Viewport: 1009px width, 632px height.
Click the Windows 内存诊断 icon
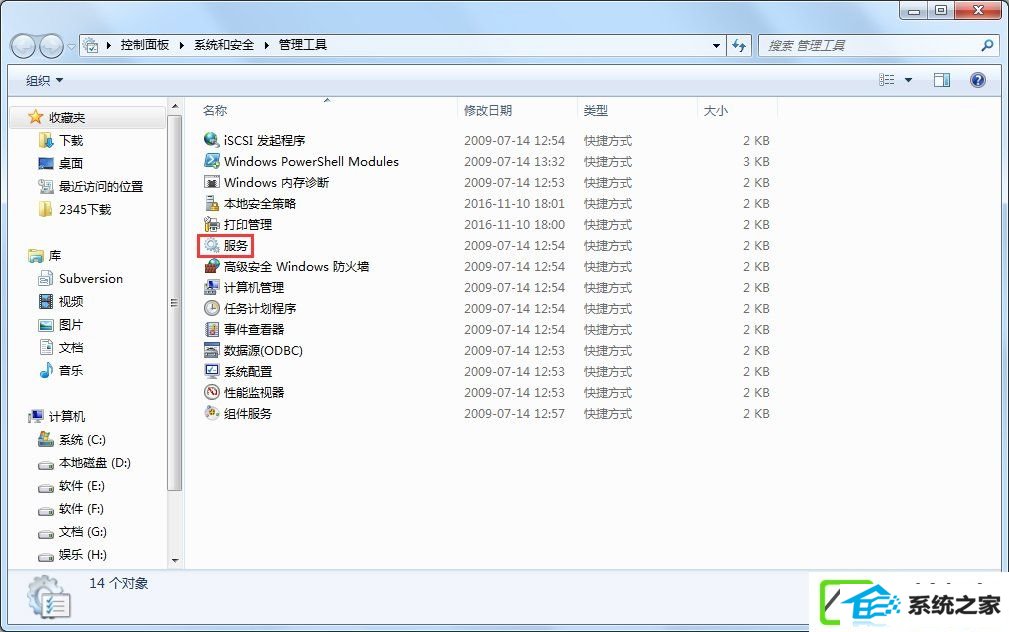(212, 182)
